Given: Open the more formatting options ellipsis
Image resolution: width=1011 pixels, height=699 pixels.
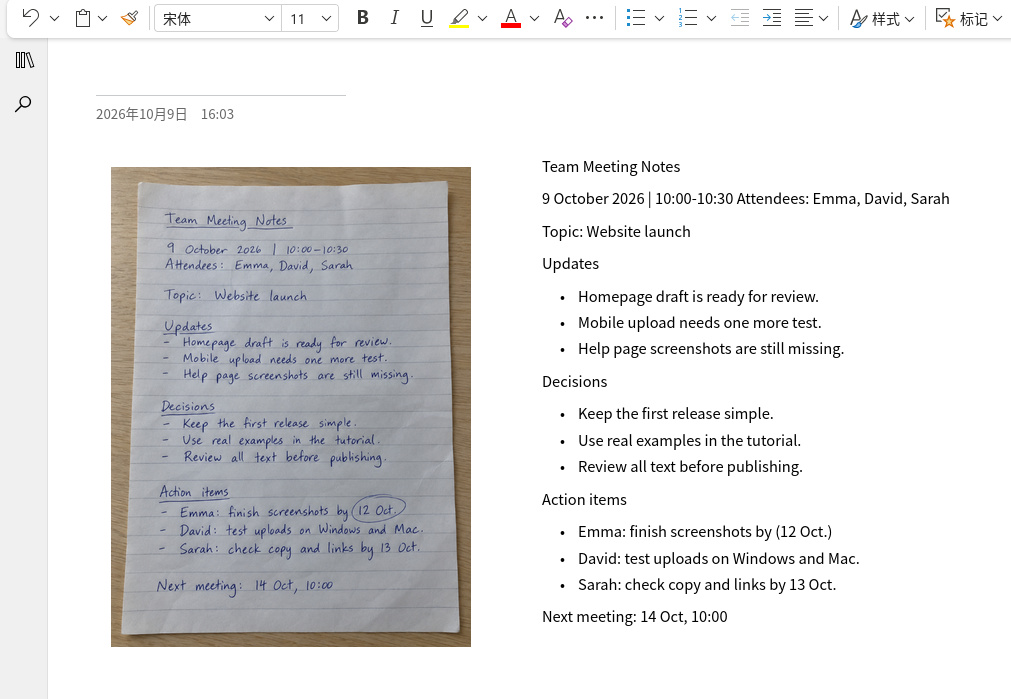Looking at the screenshot, I should click(594, 18).
